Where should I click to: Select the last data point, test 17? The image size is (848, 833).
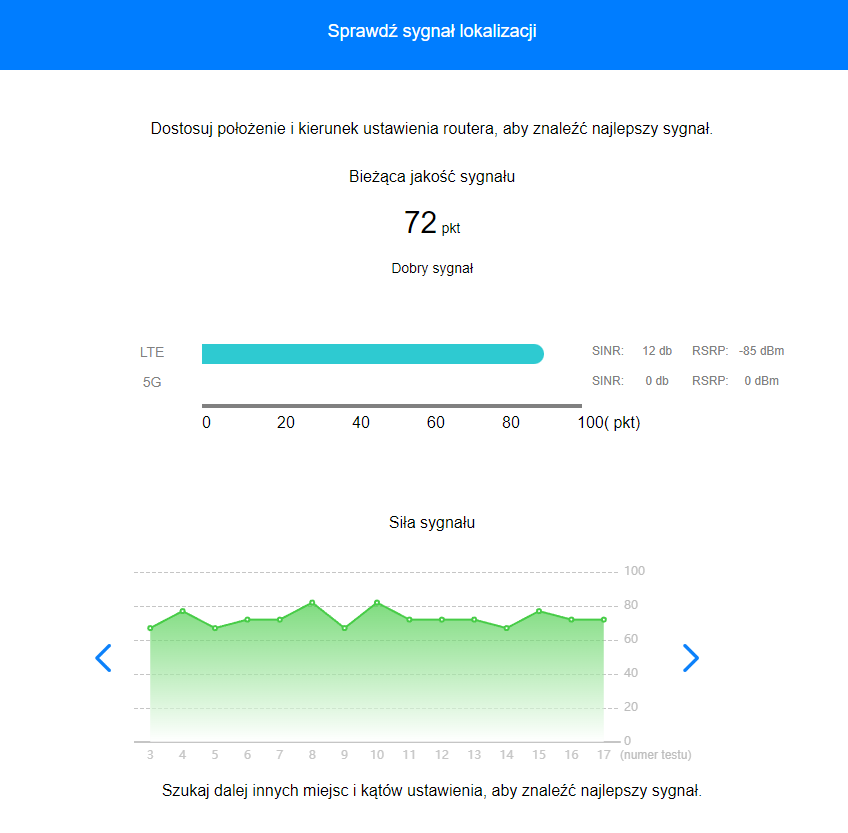[604, 620]
